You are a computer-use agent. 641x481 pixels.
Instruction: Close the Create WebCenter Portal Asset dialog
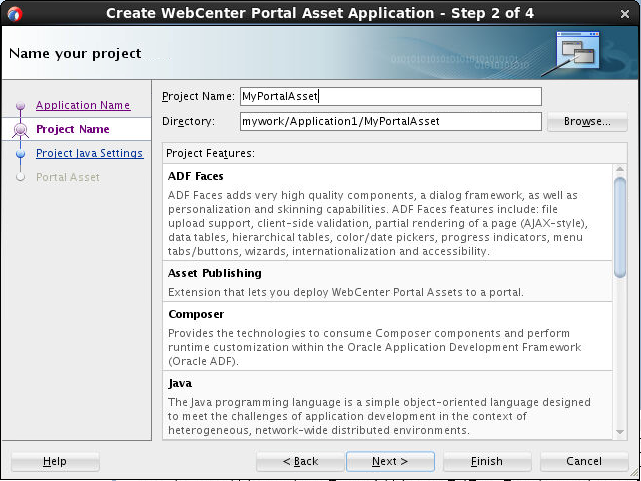tap(625, 14)
